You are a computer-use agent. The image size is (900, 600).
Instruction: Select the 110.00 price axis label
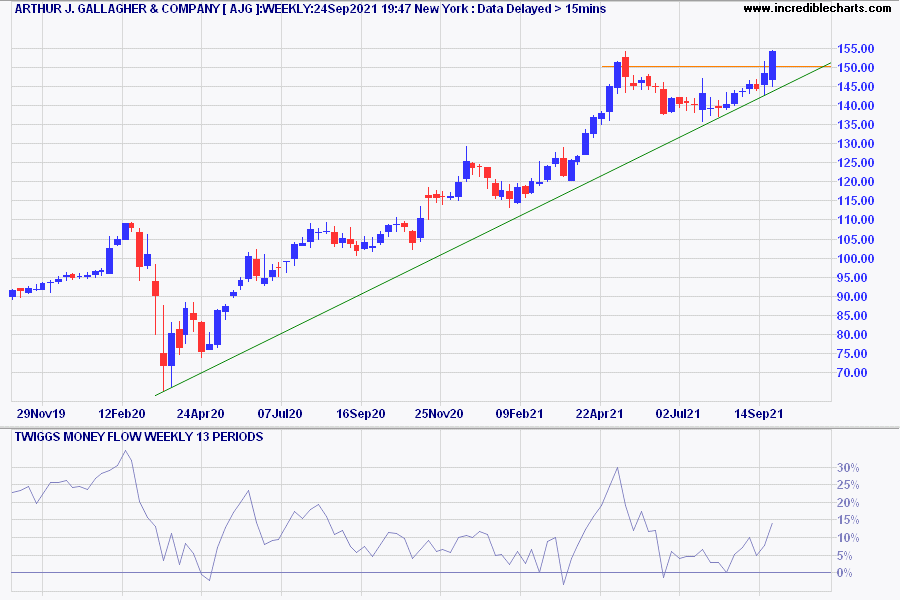point(856,220)
